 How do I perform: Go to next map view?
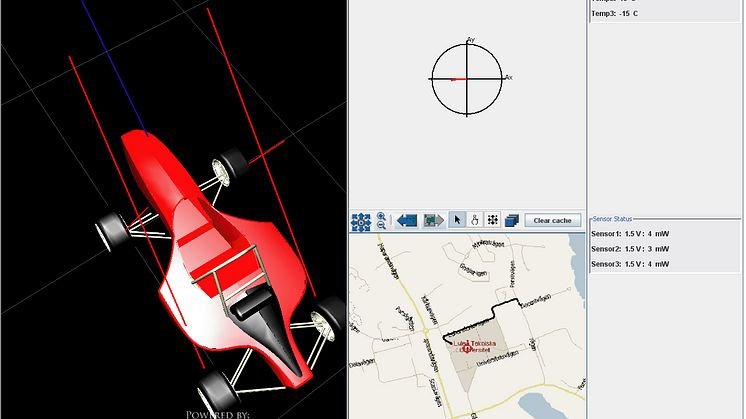(x=433, y=221)
